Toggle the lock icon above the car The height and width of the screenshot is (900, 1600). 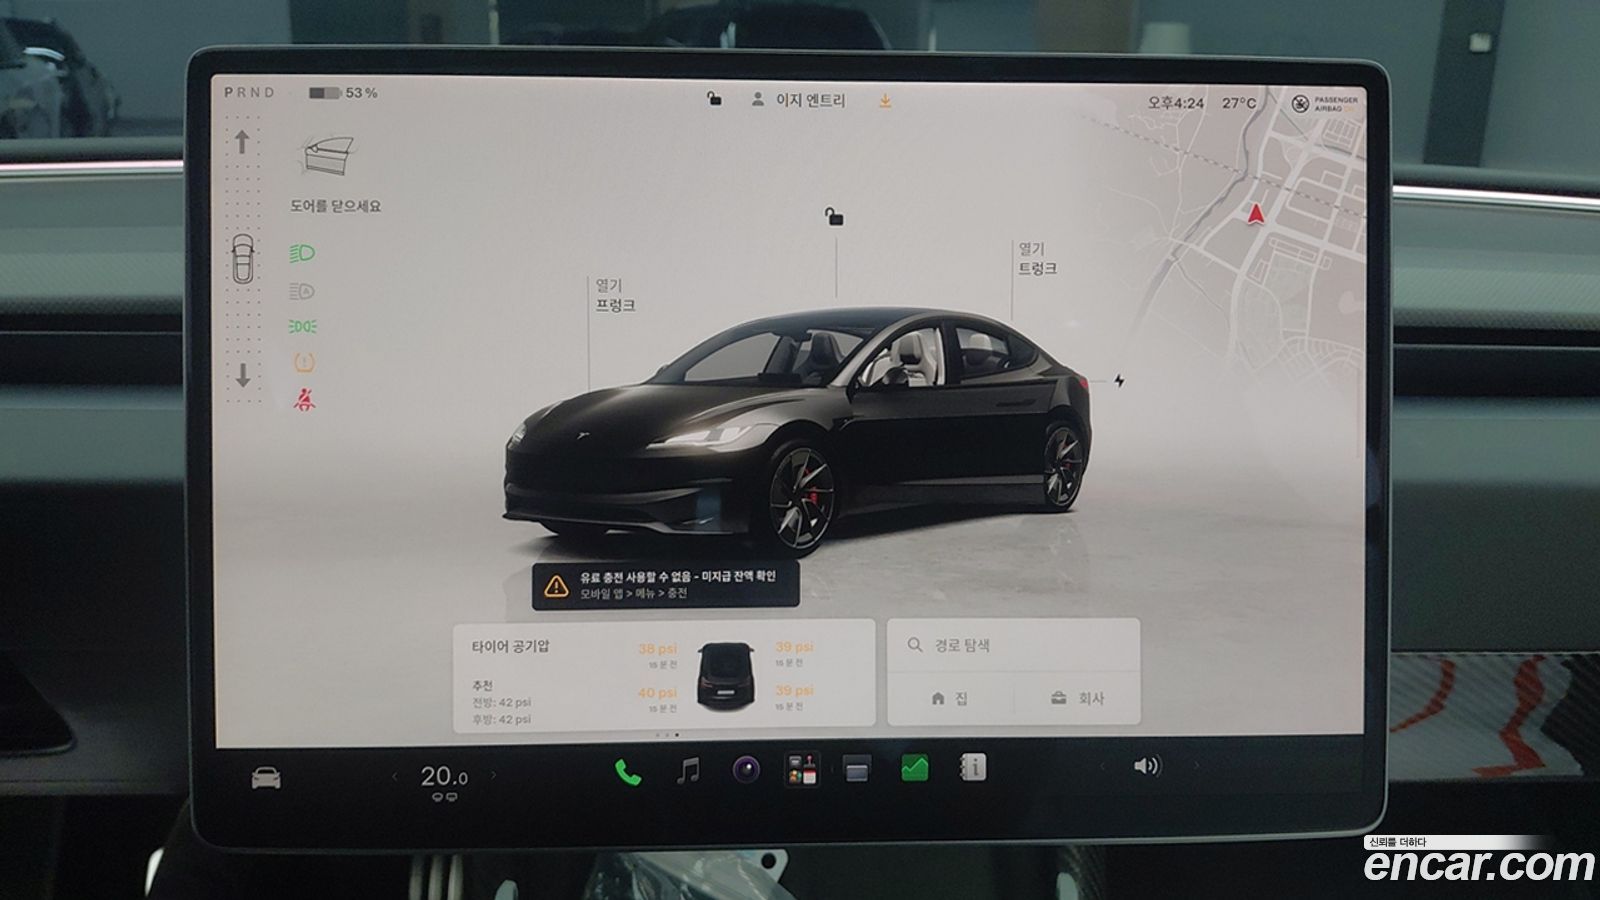coord(835,216)
